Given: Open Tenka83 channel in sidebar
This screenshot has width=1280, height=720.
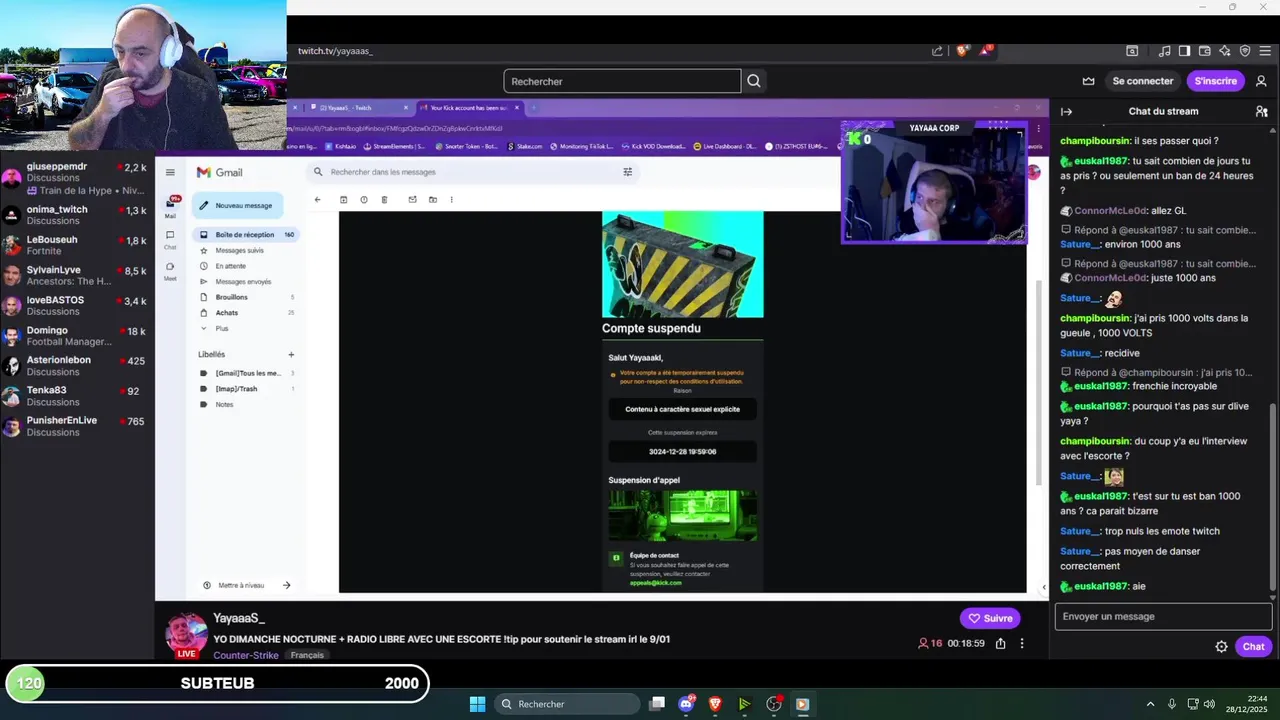Looking at the screenshot, I should point(77,395).
